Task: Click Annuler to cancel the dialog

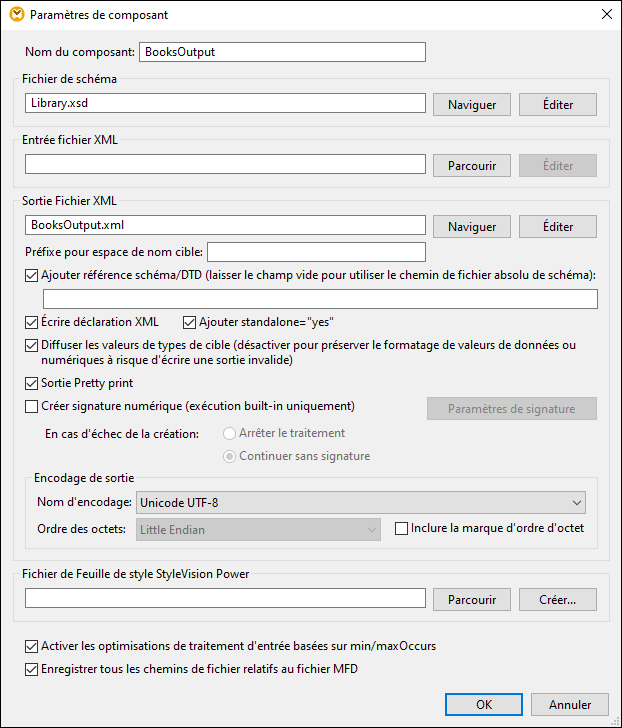Action: click(x=570, y=704)
